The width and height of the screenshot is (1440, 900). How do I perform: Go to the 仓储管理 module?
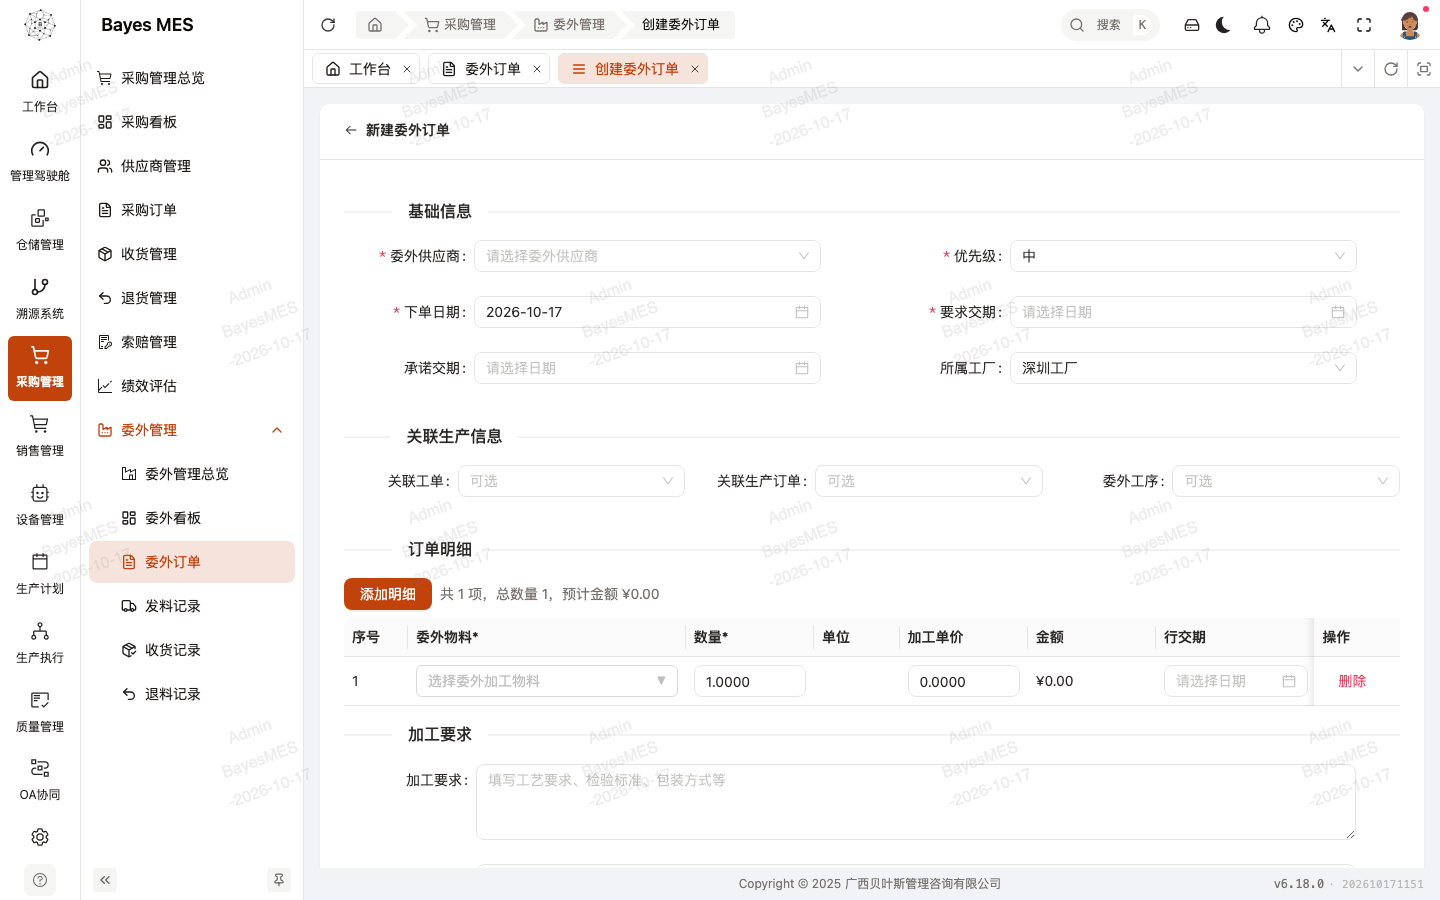[40, 229]
